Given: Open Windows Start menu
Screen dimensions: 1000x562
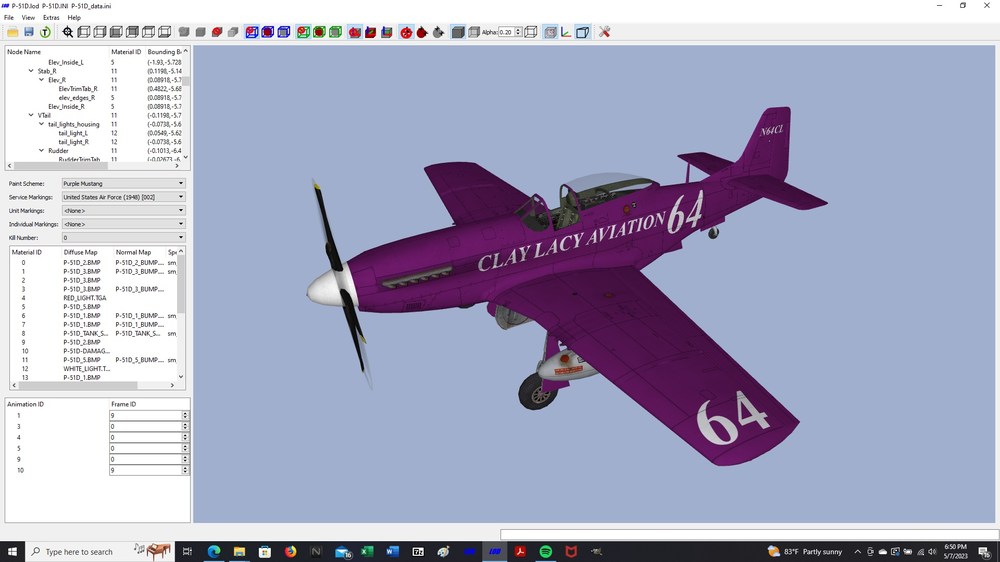Looking at the screenshot, I should pyautogui.click(x=12, y=551).
